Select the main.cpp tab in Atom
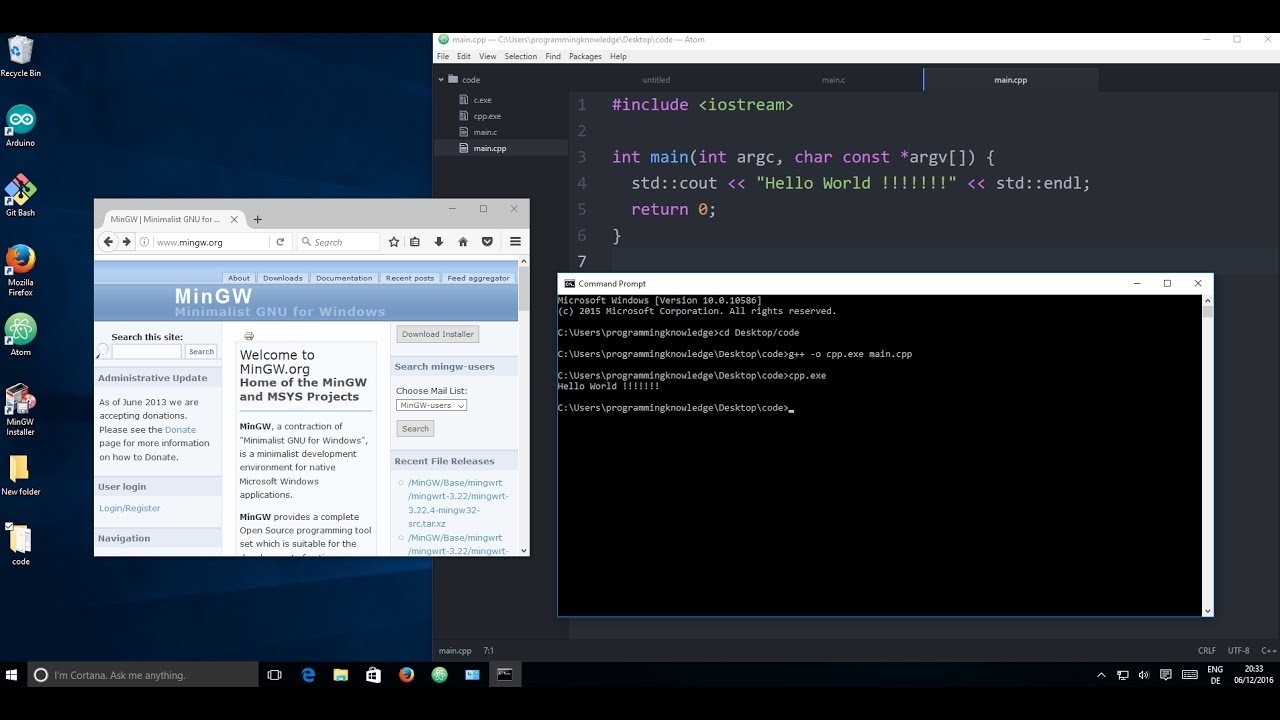The width and height of the screenshot is (1280, 720). [x=1010, y=80]
